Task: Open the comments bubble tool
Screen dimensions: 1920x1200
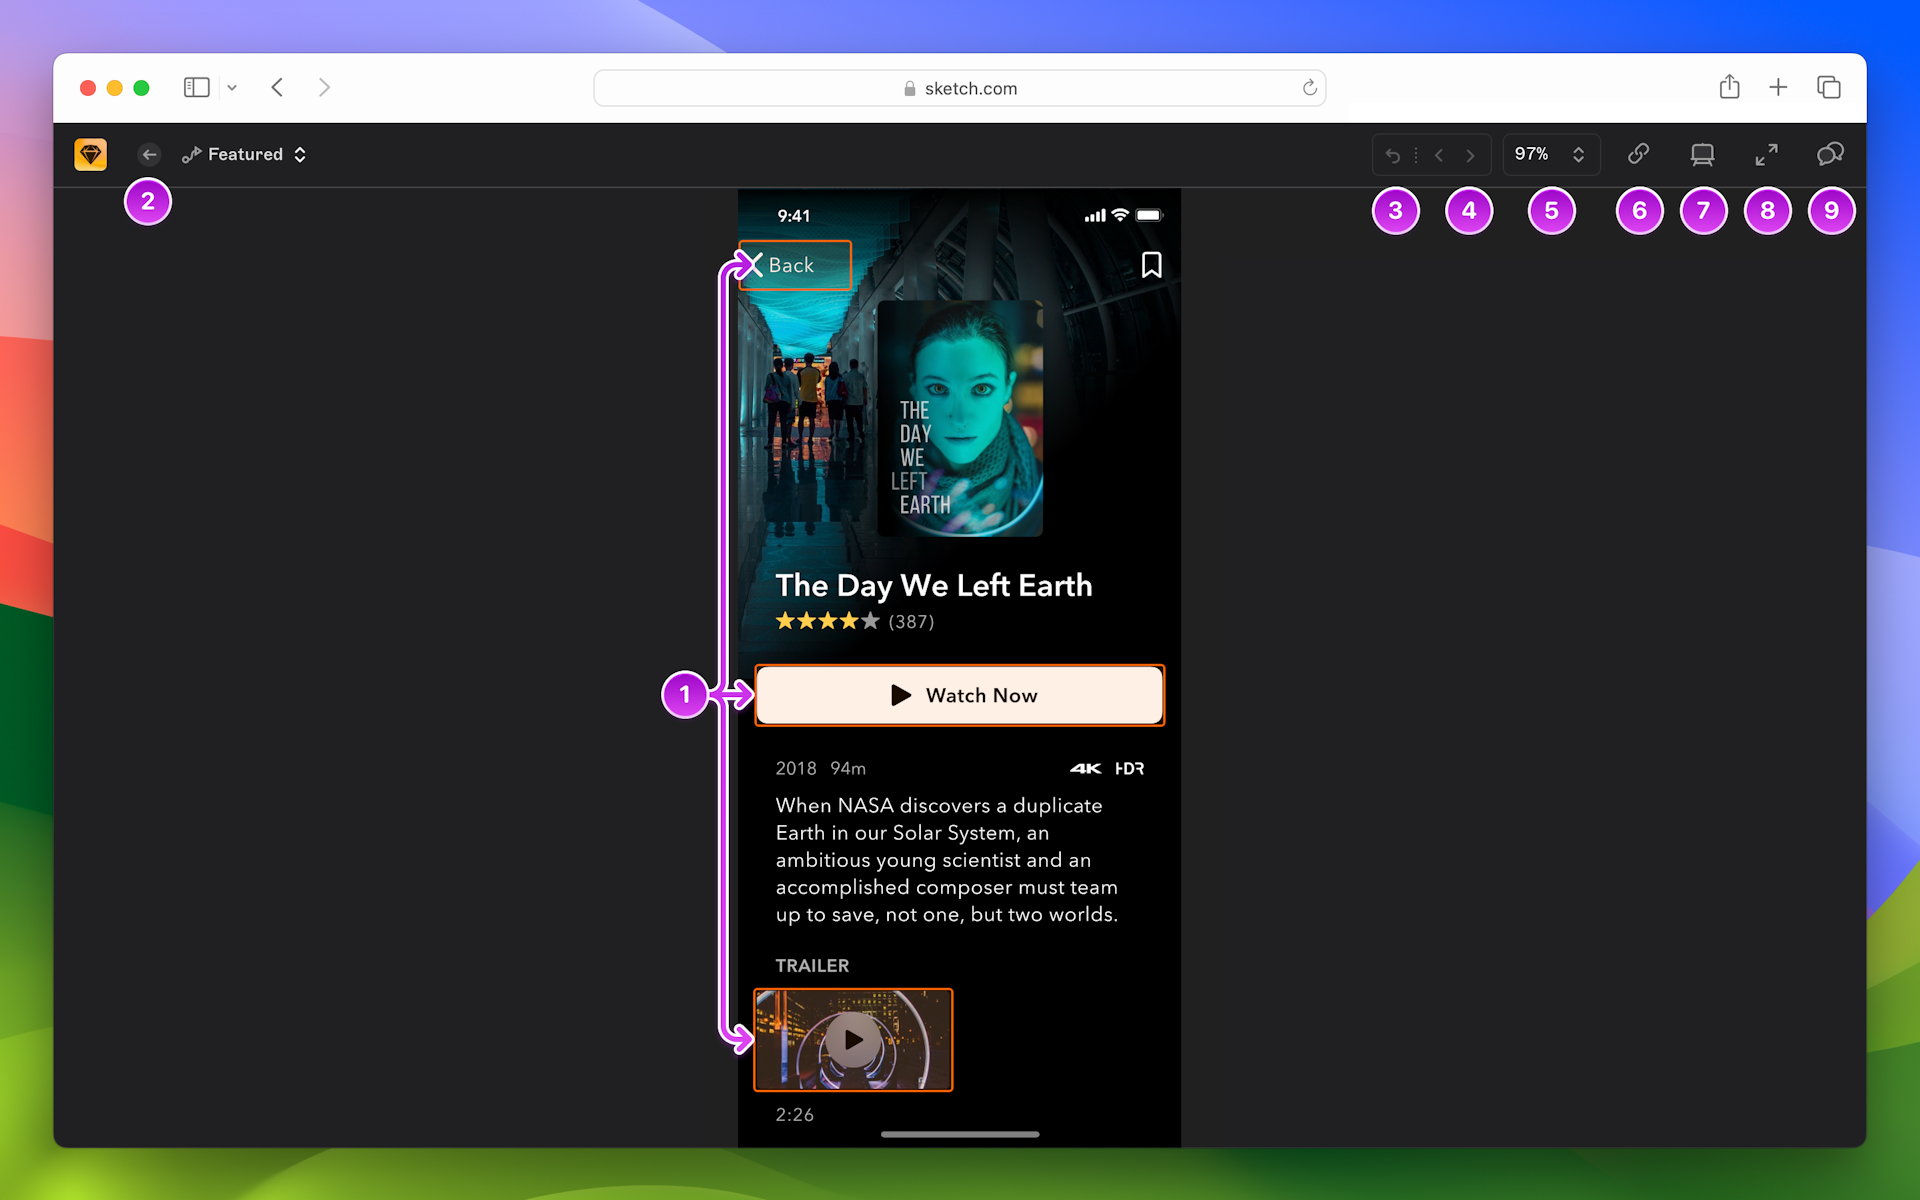Action: tap(1832, 154)
